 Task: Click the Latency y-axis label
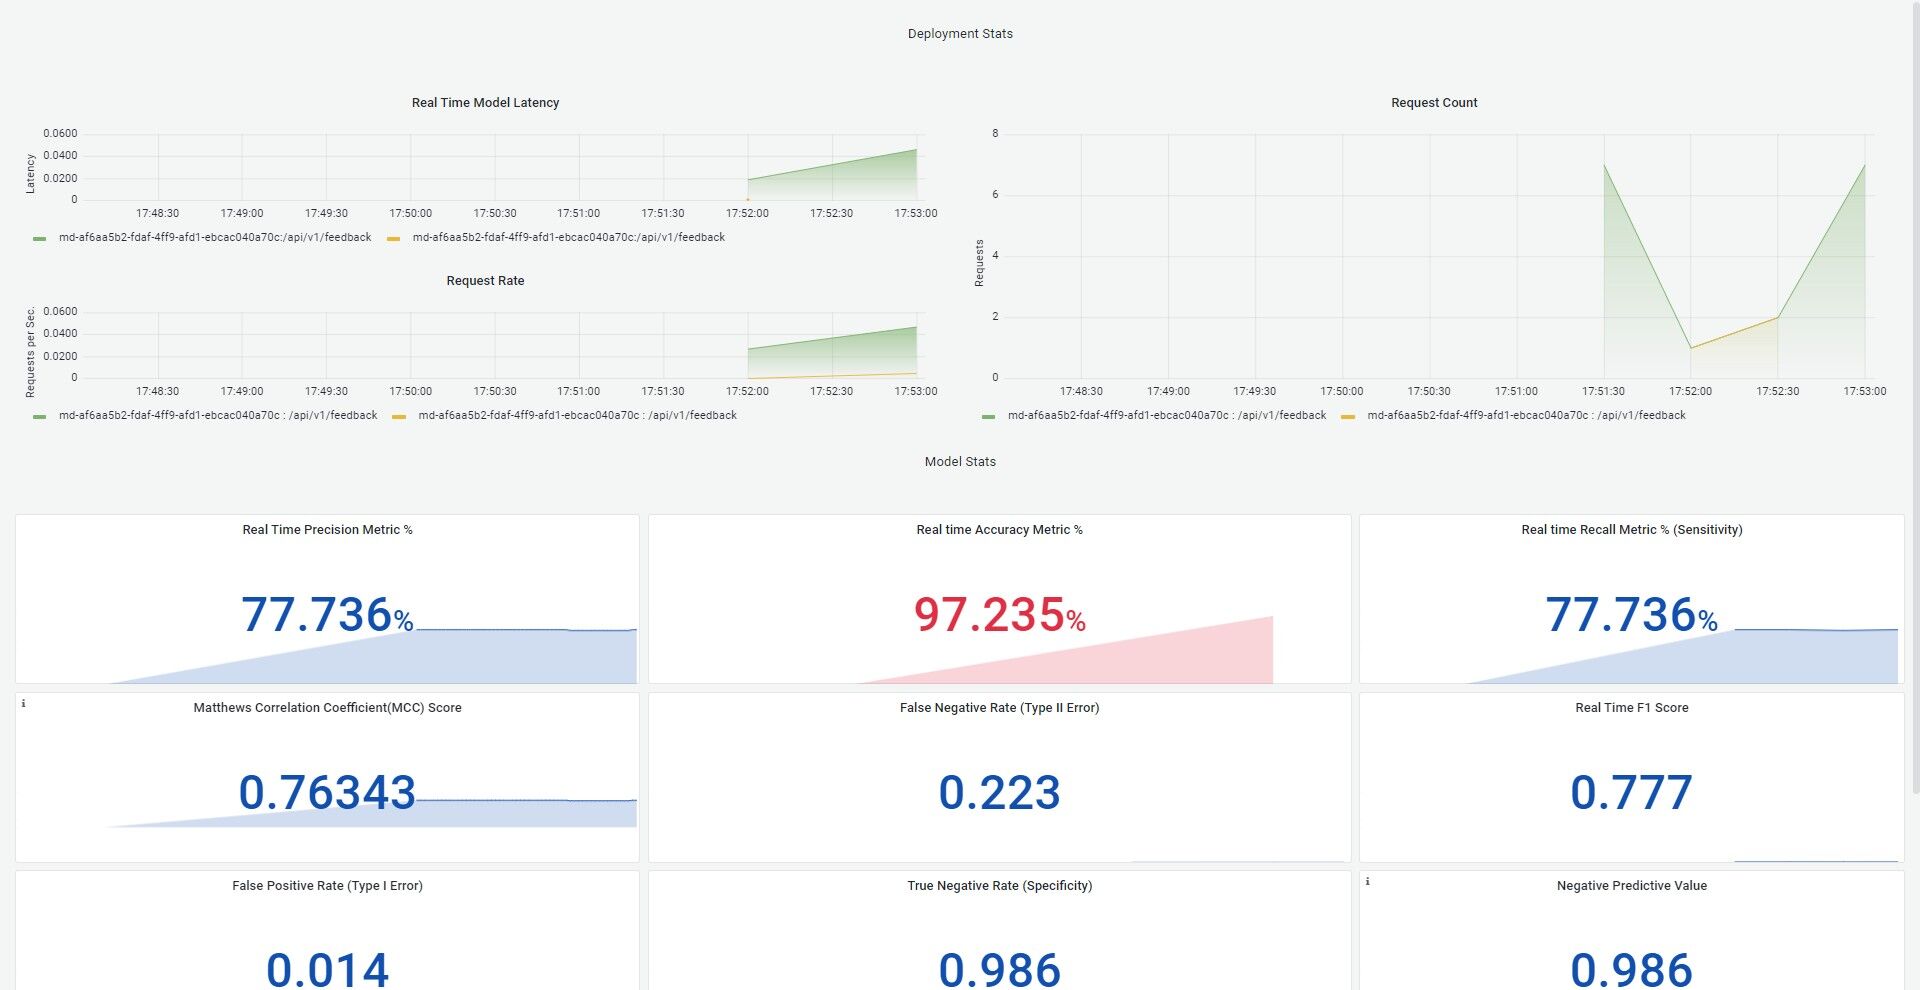coord(30,174)
